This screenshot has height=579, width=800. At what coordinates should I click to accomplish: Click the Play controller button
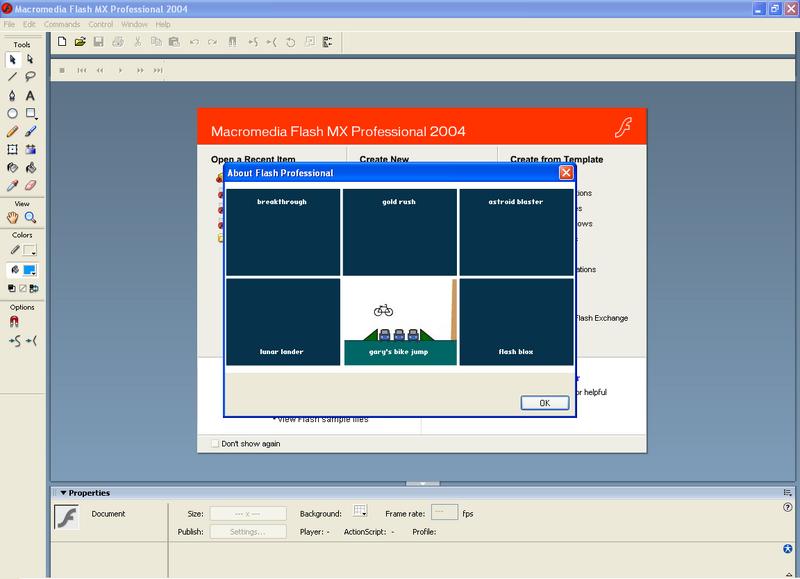click(120, 70)
